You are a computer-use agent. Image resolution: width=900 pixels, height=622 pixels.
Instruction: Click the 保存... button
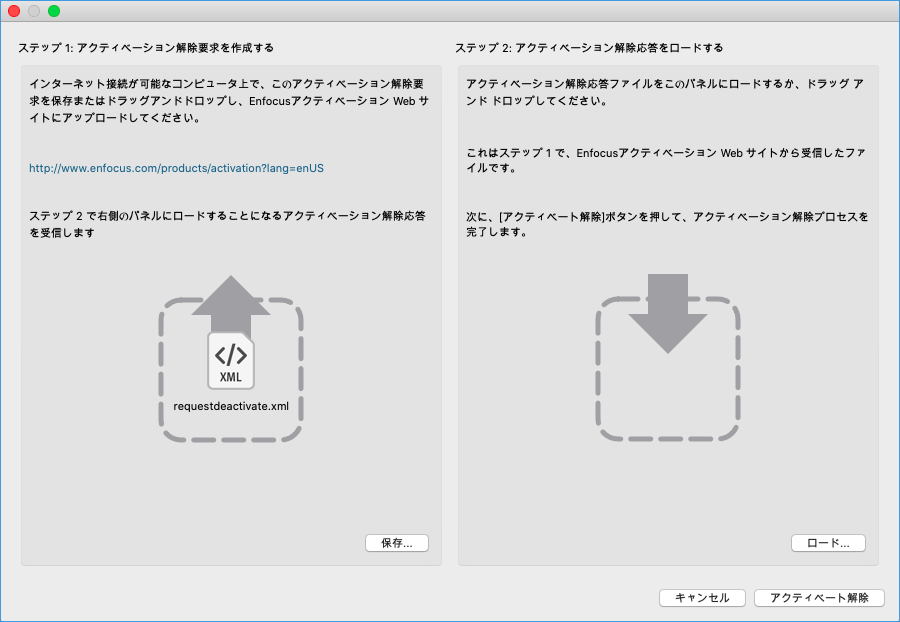397,543
